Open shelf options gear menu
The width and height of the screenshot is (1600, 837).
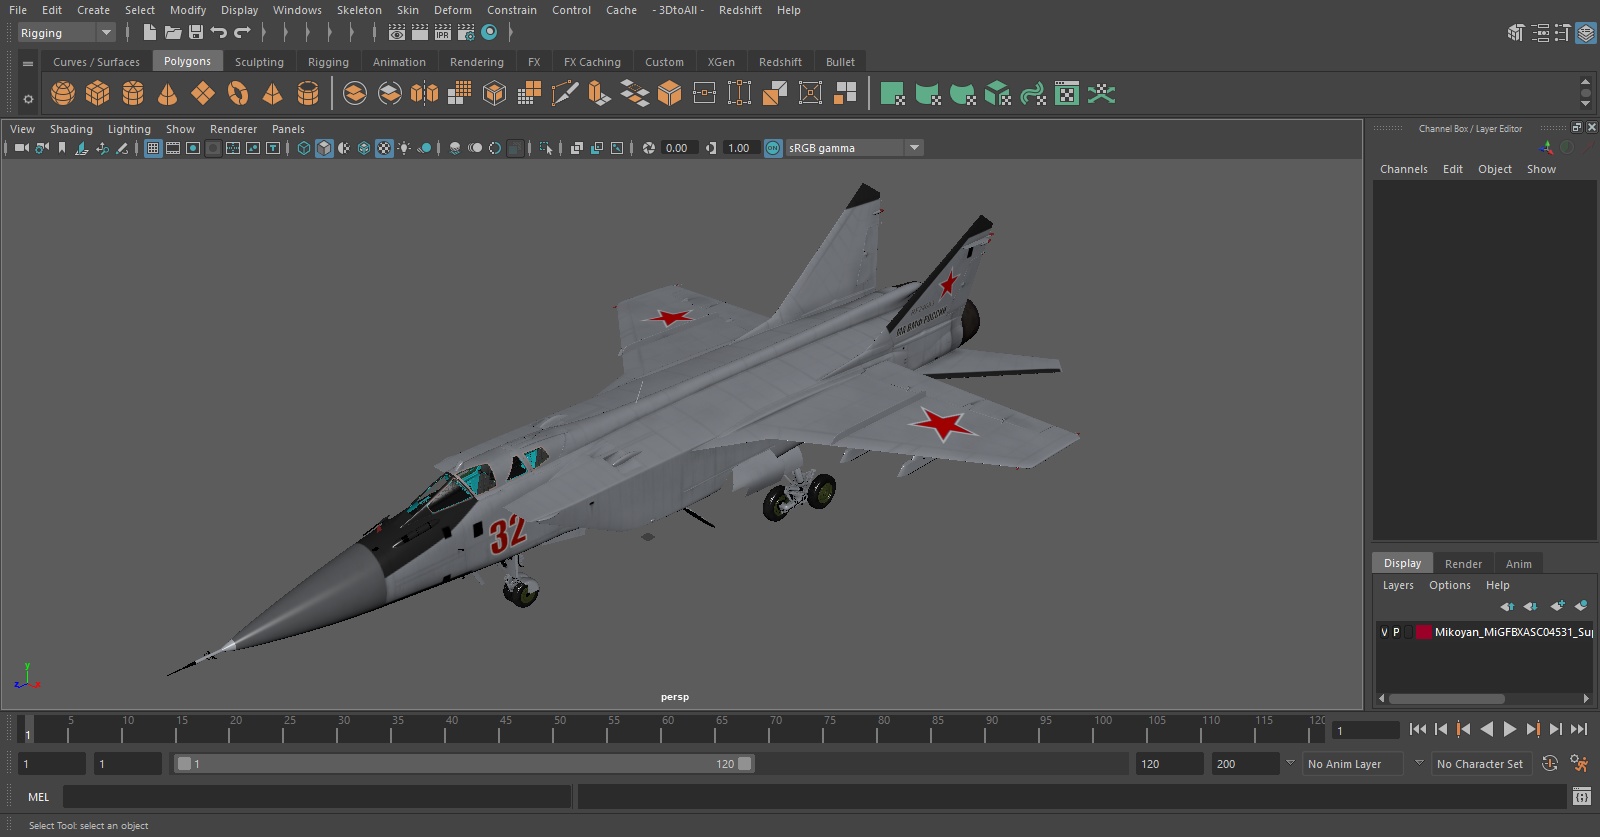(x=28, y=98)
